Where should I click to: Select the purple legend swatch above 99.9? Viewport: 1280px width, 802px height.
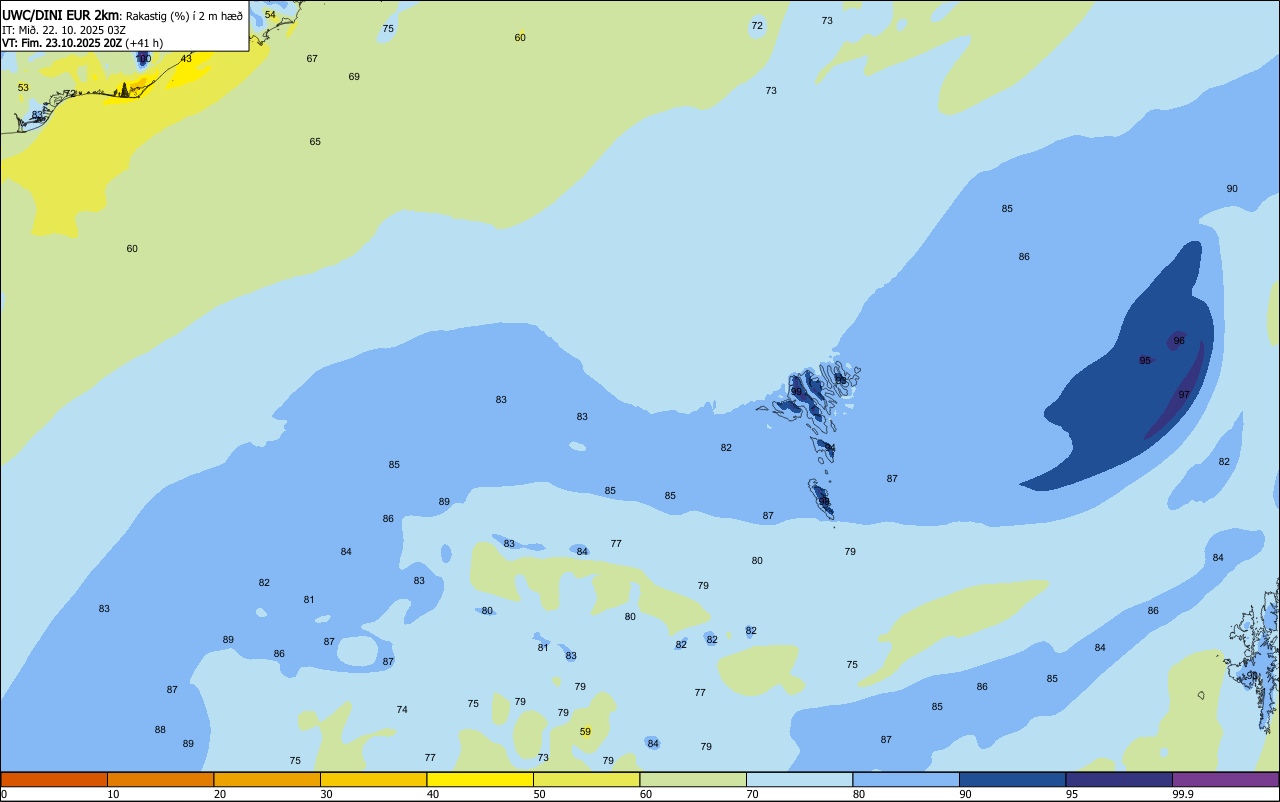(1225, 779)
